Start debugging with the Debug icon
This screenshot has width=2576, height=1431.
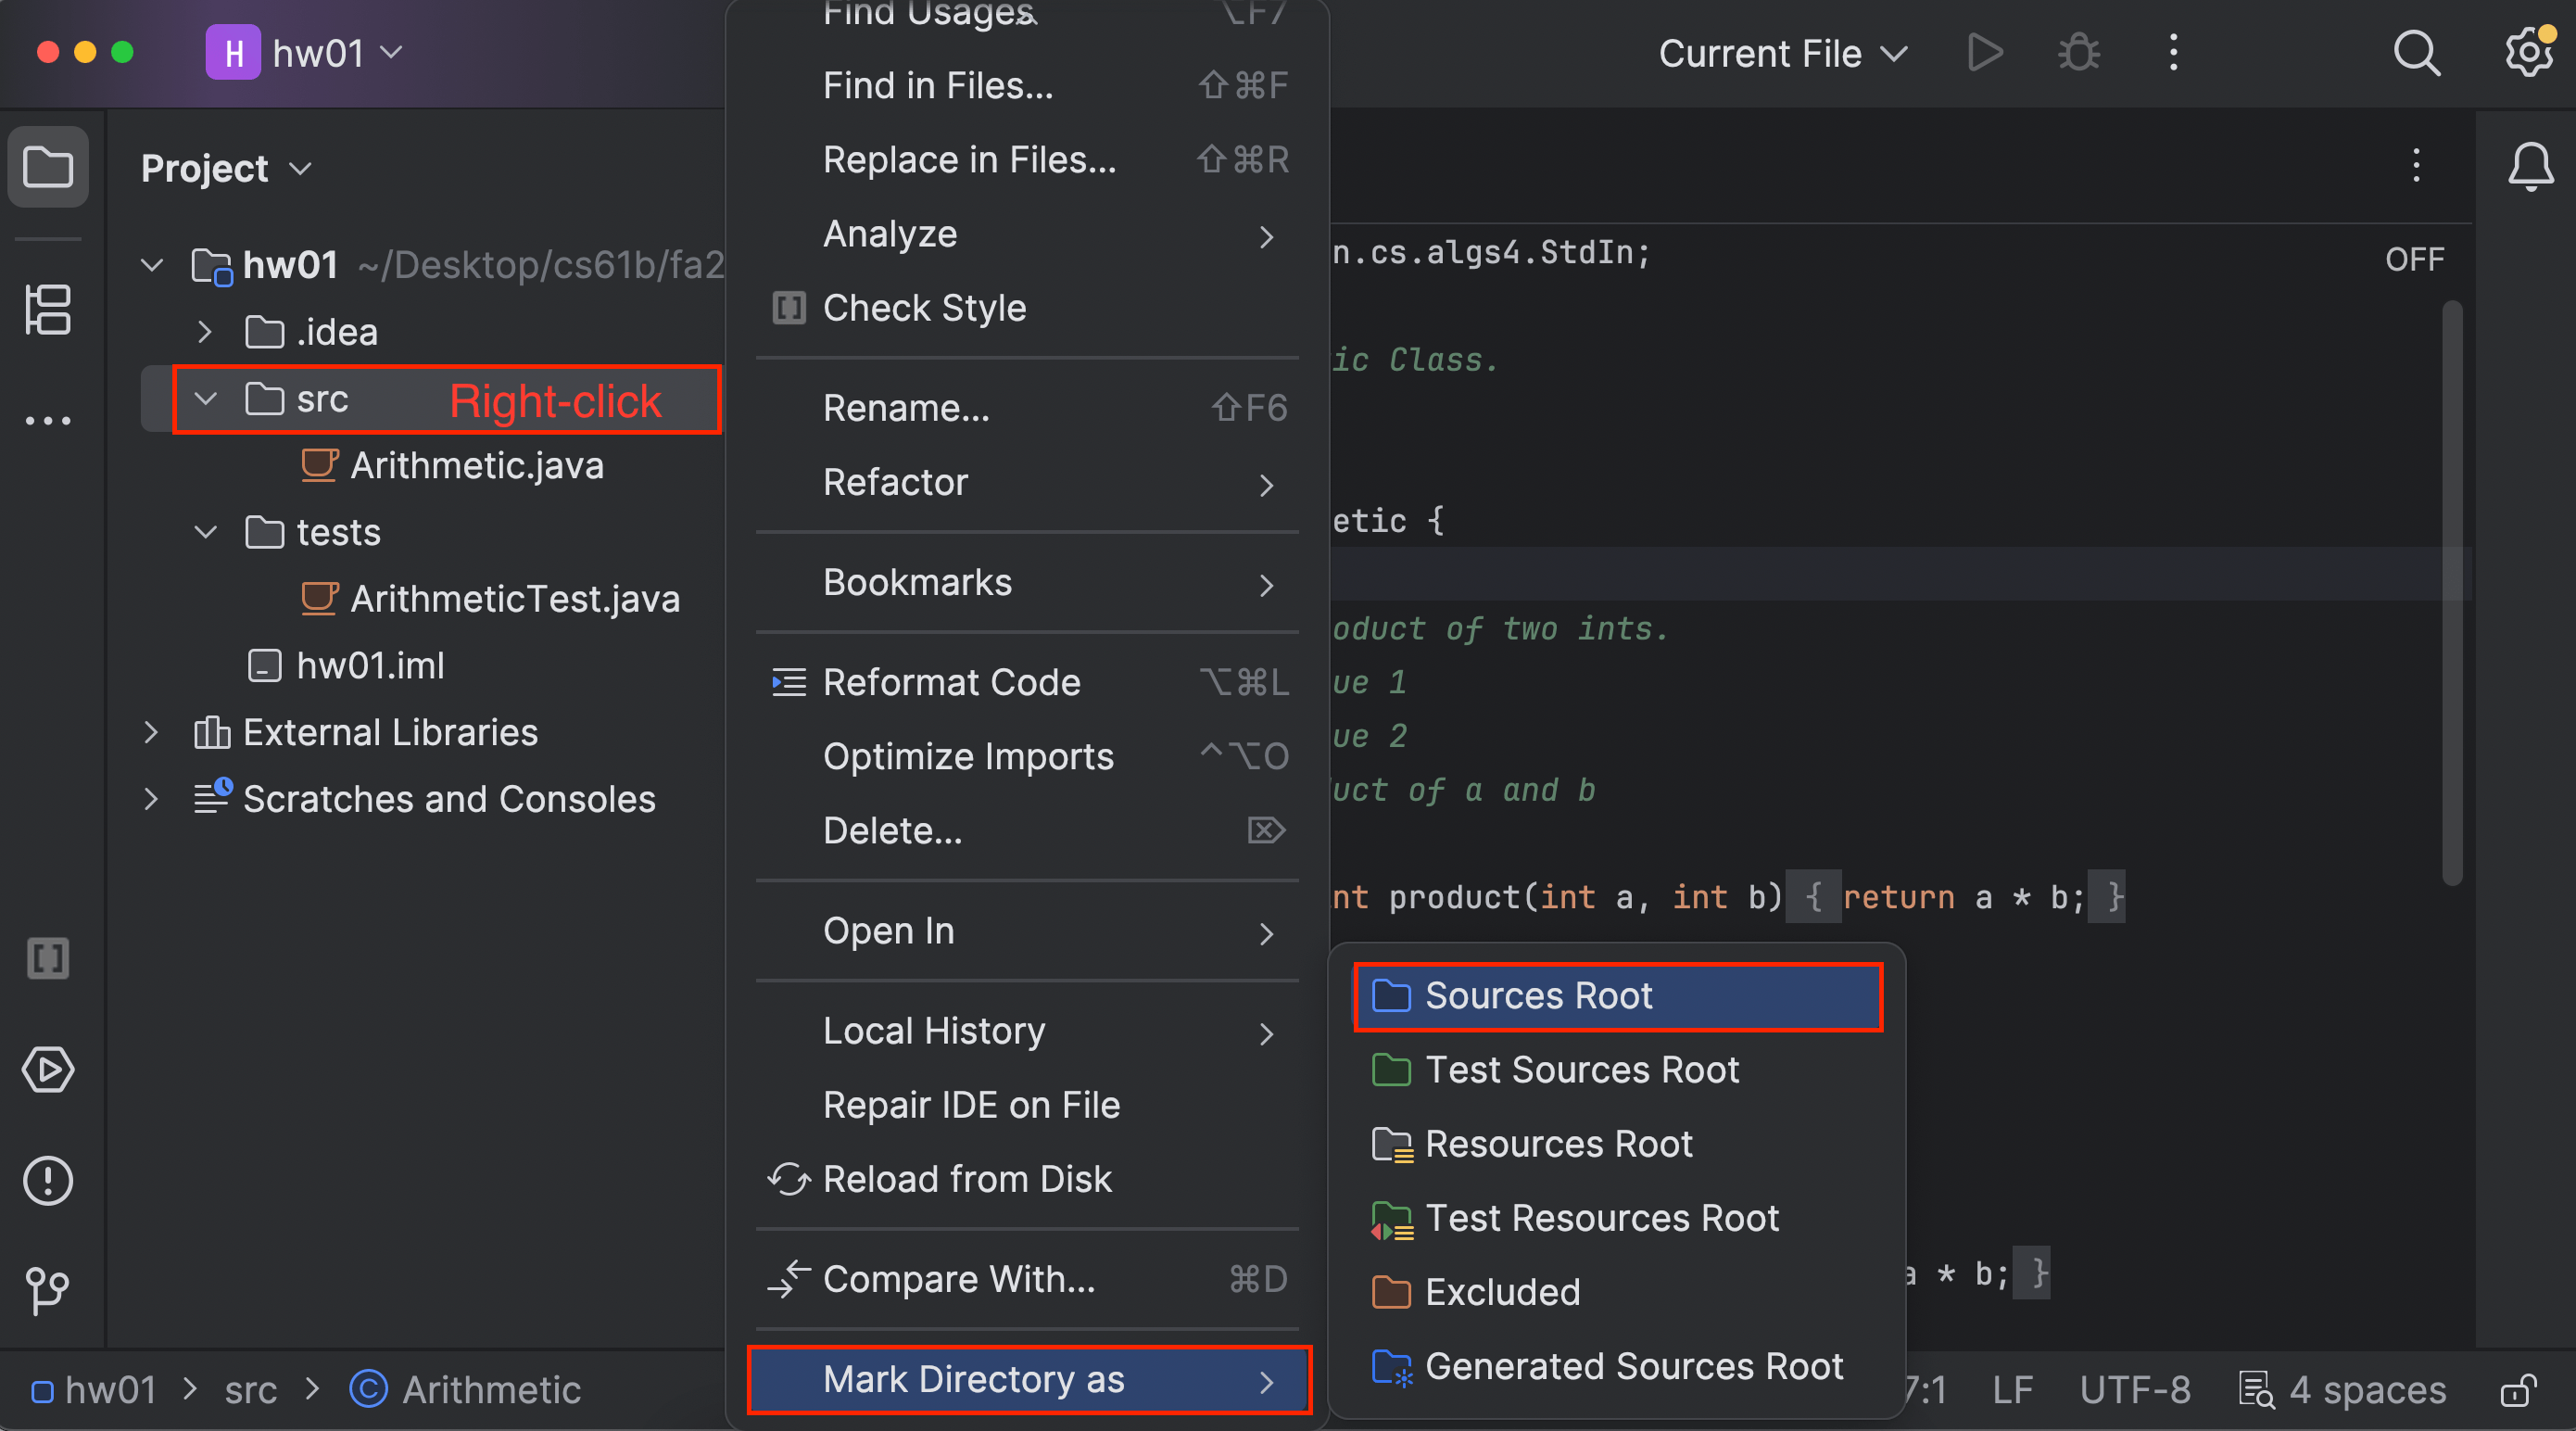pyautogui.click(x=2078, y=53)
